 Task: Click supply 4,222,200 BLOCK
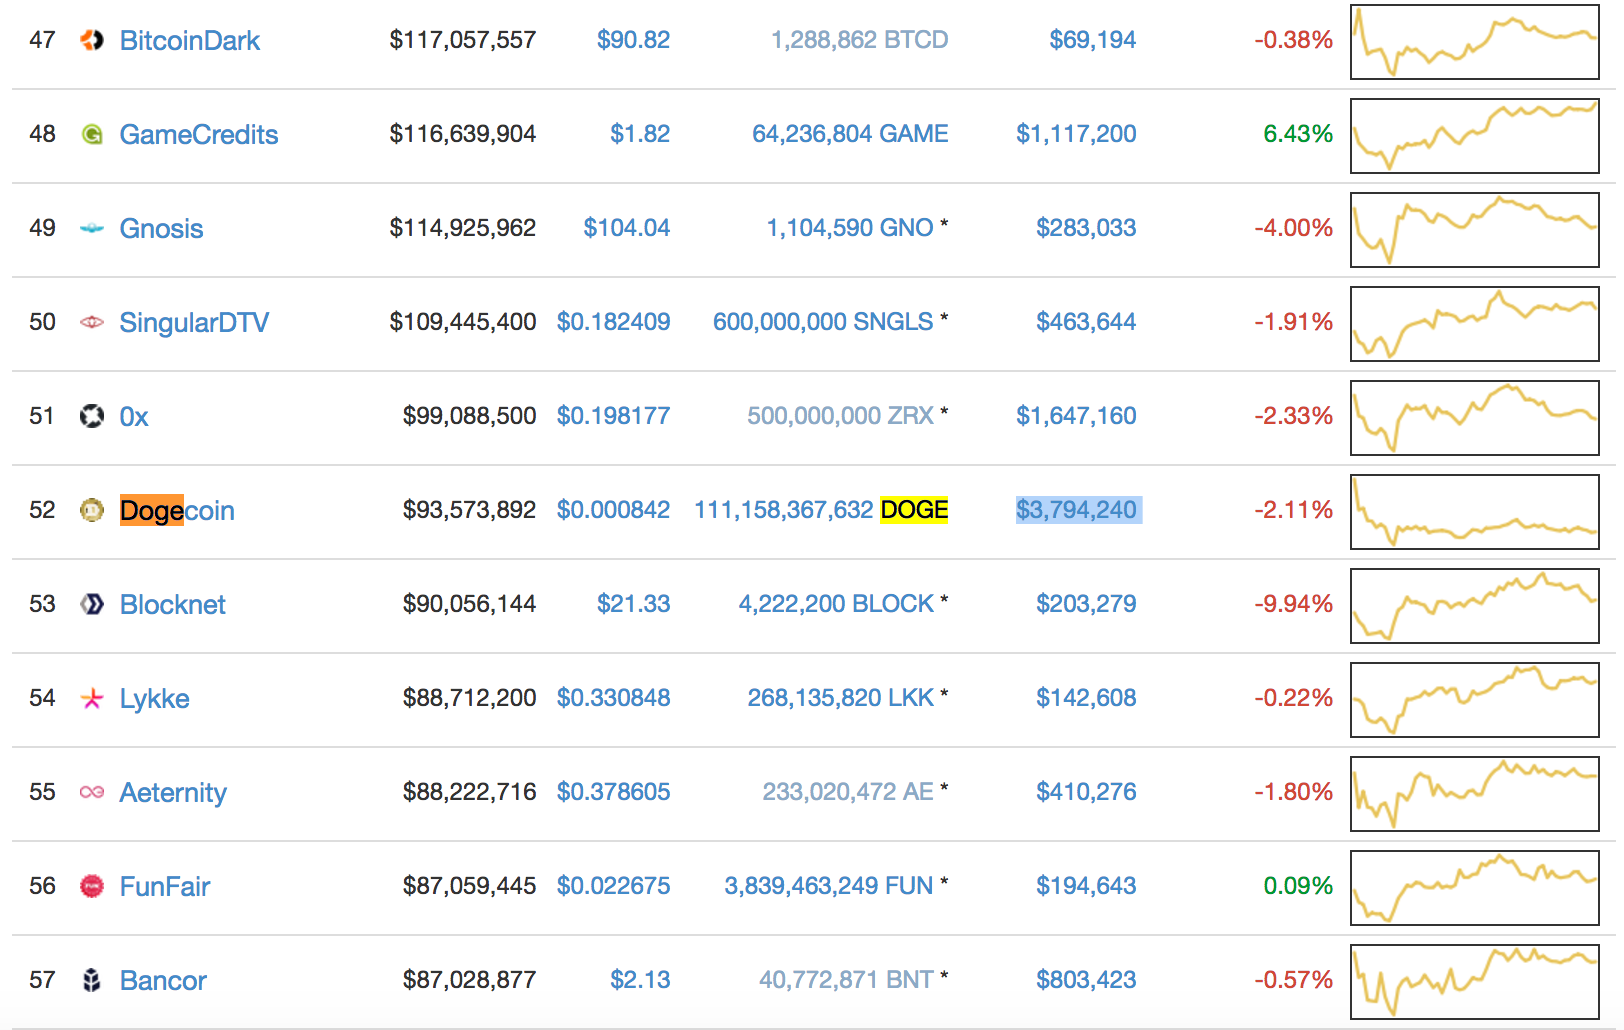(x=836, y=604)
